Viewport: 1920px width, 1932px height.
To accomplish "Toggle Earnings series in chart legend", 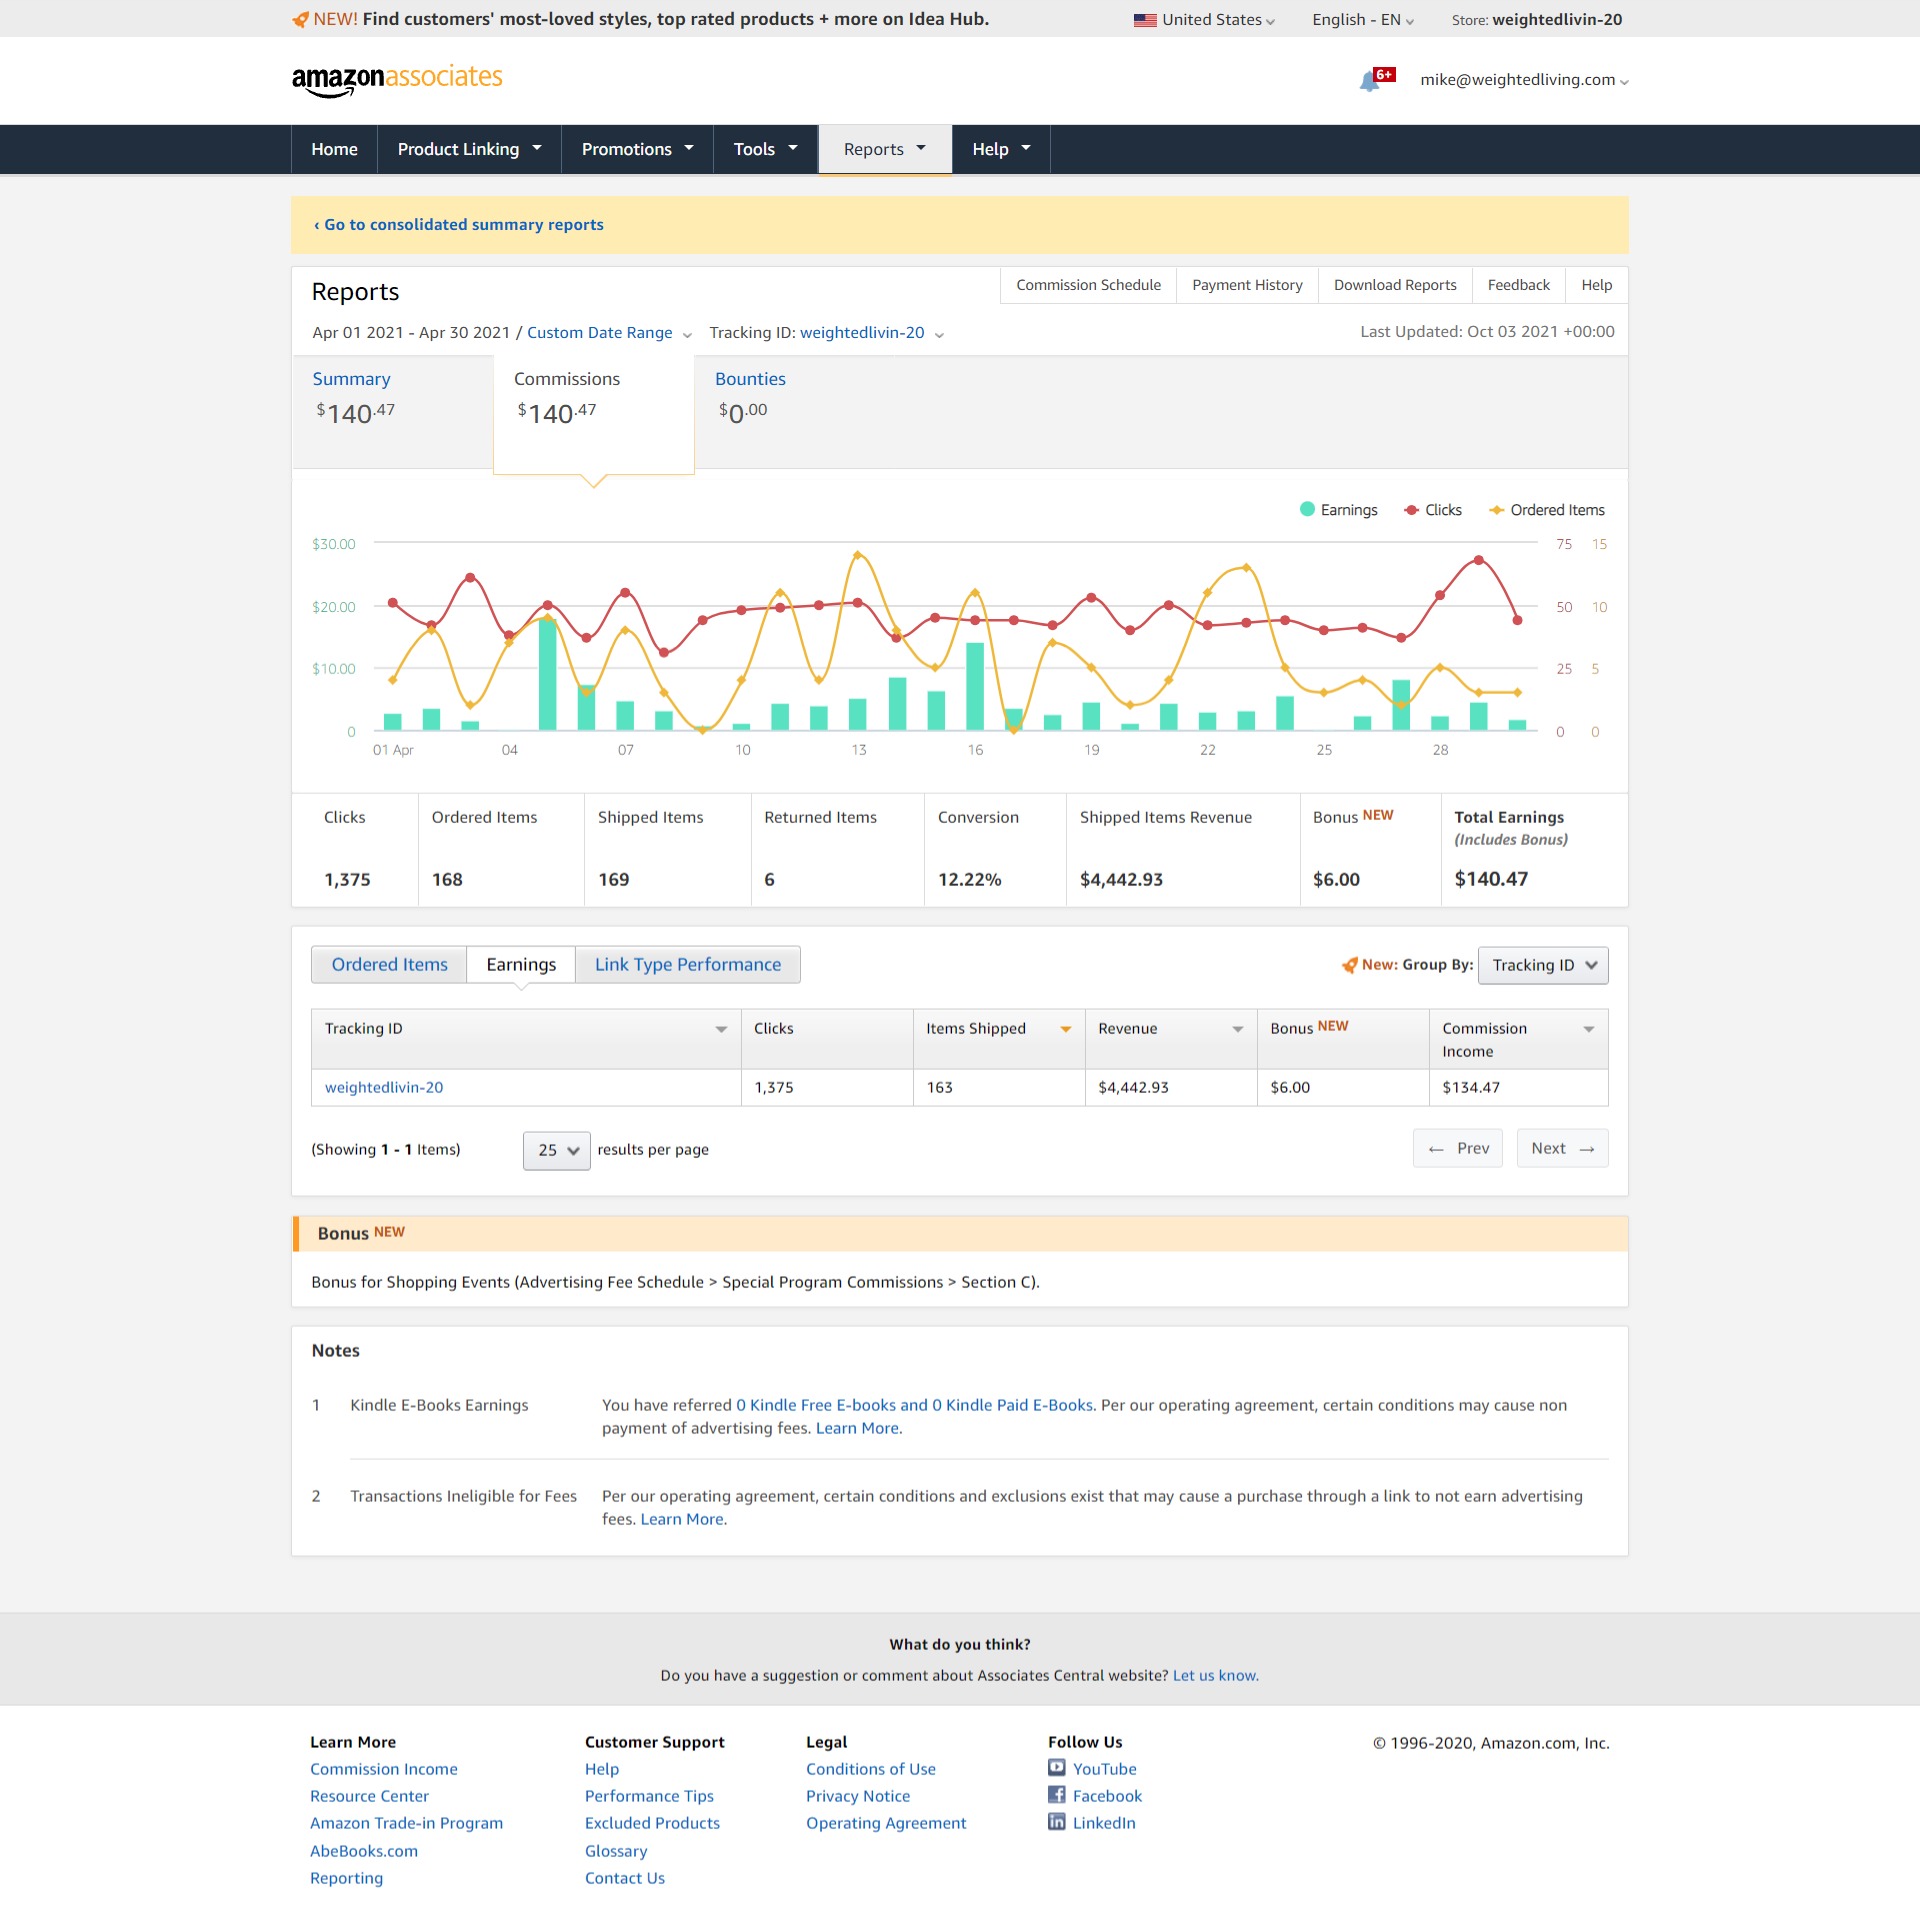I will click(x=1338, y=510).
